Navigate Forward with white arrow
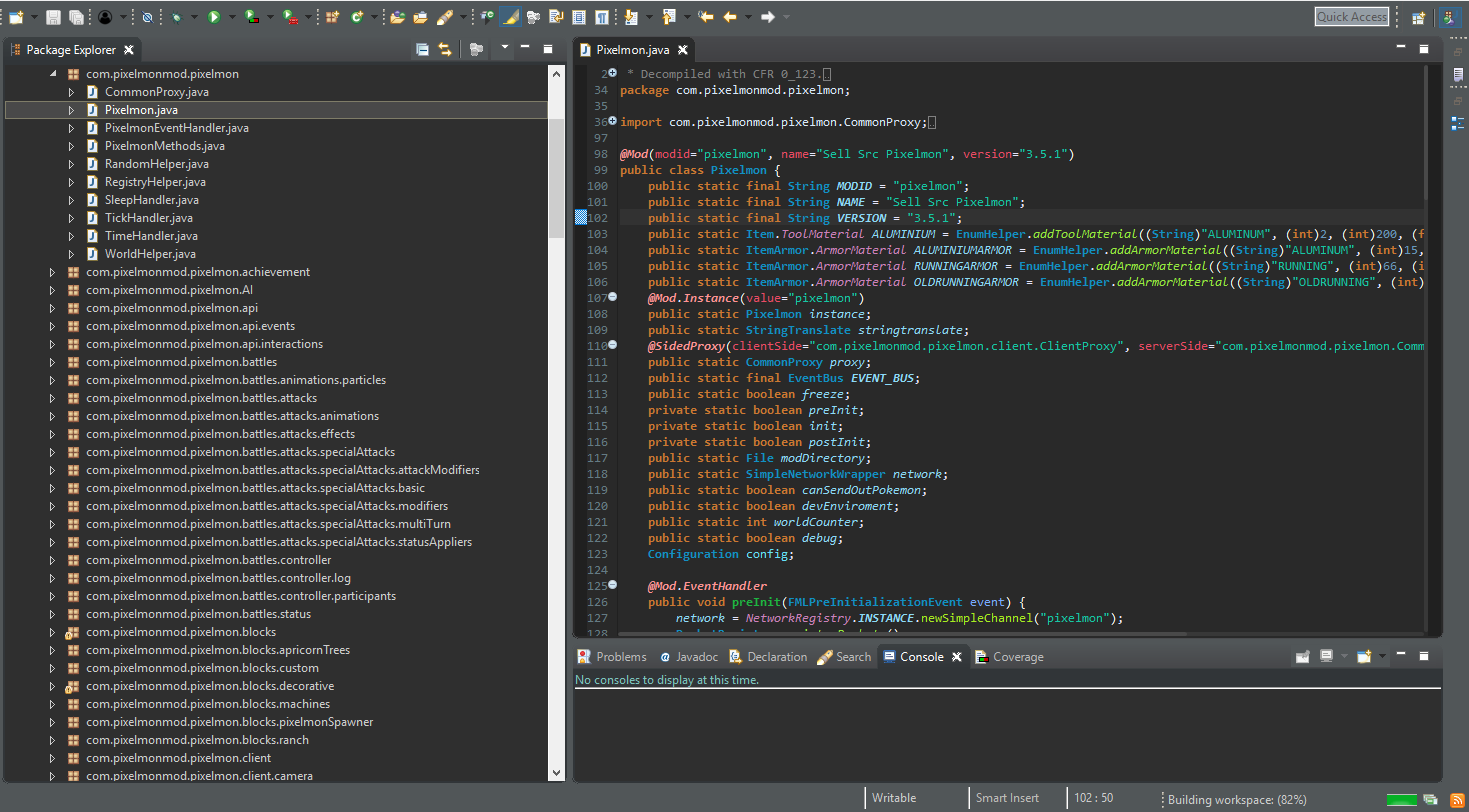The height and width of the screenshot is (812, 1469). point(767,17)
